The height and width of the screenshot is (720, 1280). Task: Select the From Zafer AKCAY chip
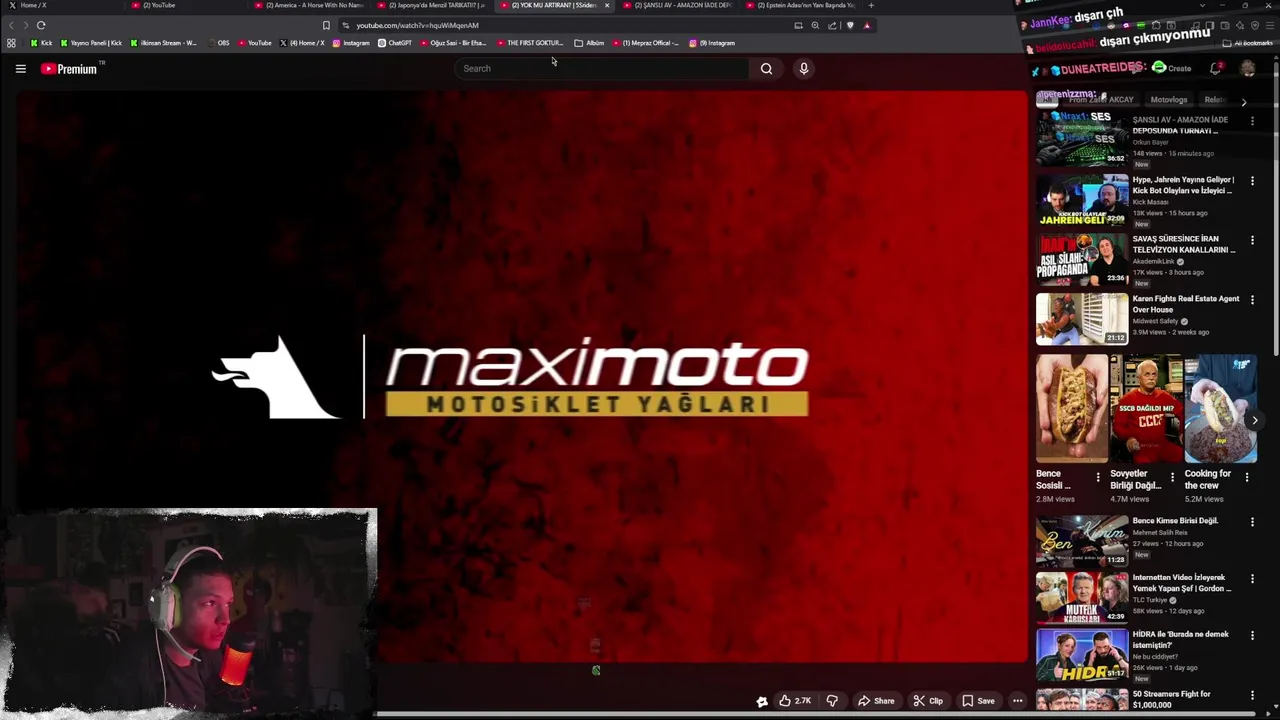coord(1100,100)
